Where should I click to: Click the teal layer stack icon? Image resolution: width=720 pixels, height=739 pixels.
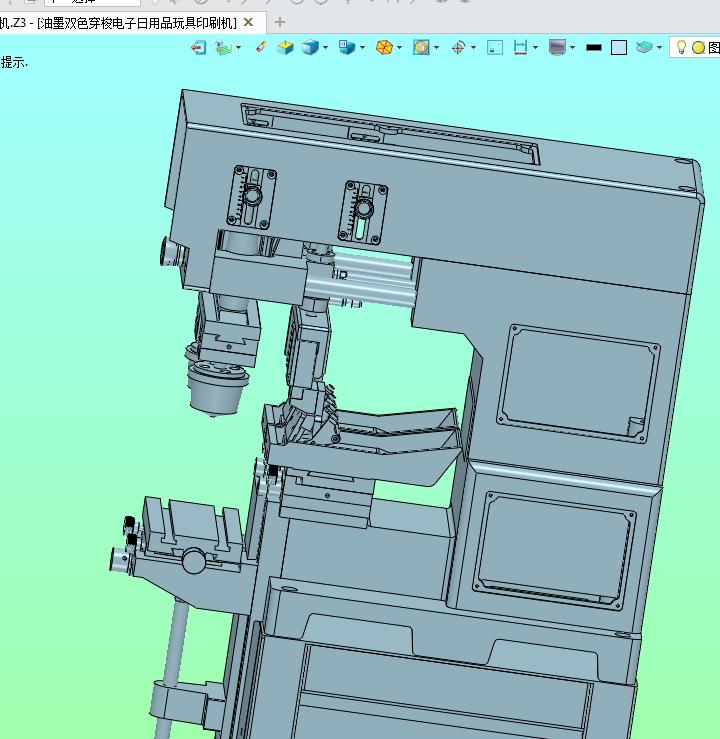[644, 47]
